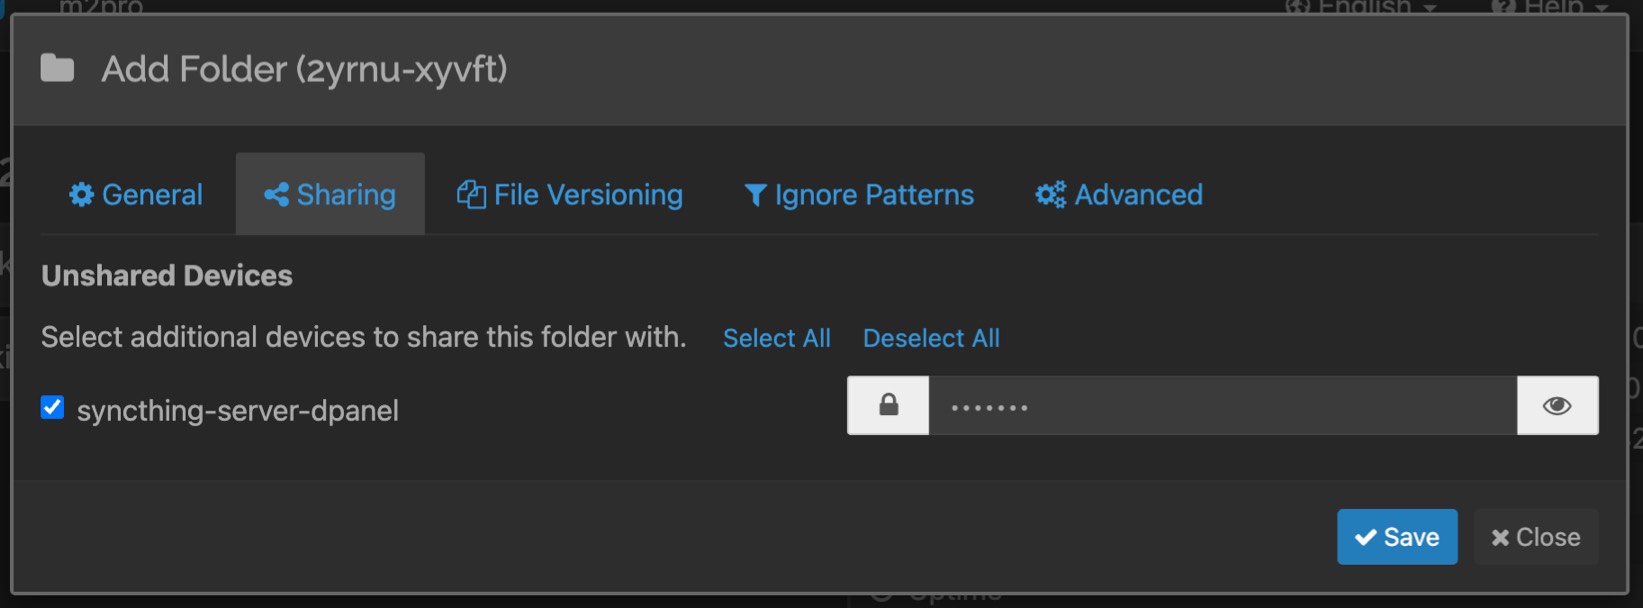Viewport: 1643px width, 608px height.
Task: Open the English language dropdown
Action: click(1365, 7)
